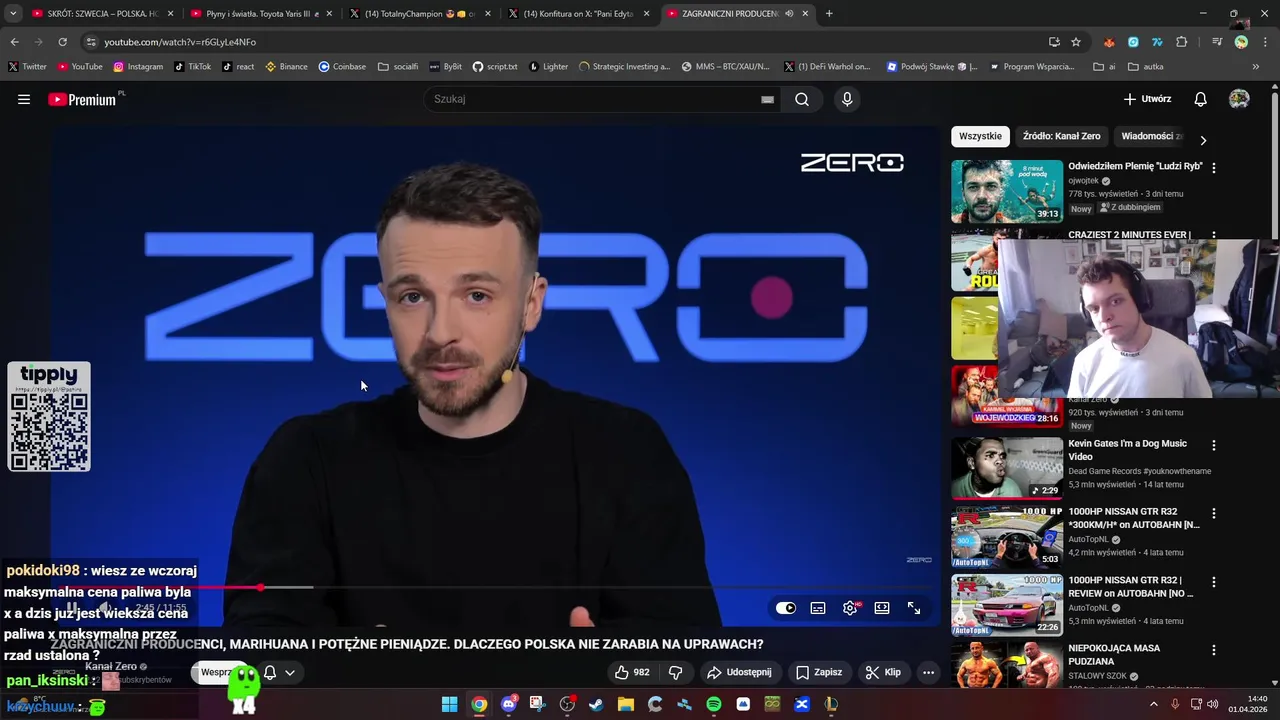1280x720 pixels.
Task: Pause the video with play/pause control
Action: tap(71, 607)
